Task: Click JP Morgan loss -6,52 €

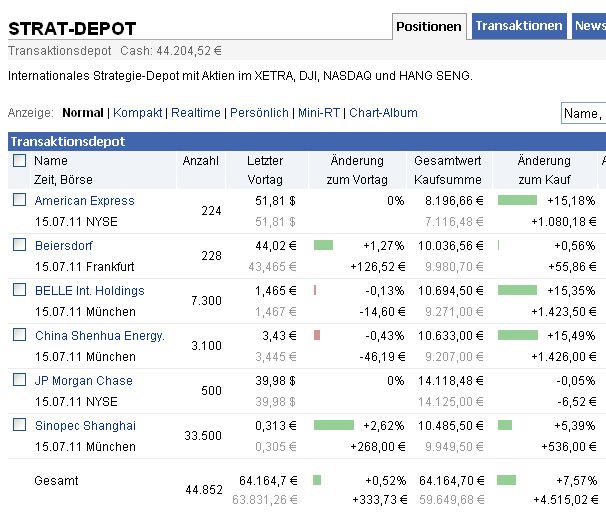Action: [x=577, y=402]
